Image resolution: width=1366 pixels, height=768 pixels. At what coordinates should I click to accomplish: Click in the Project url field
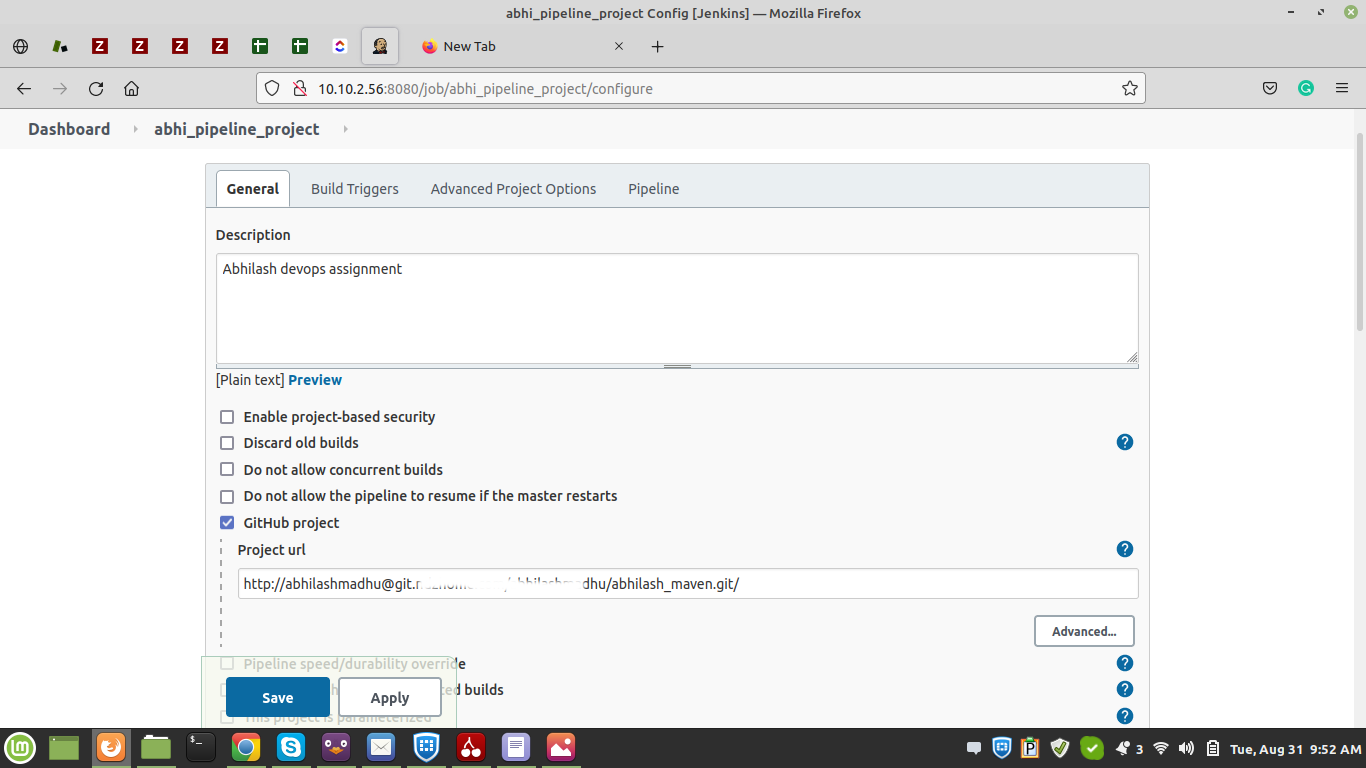688,584
